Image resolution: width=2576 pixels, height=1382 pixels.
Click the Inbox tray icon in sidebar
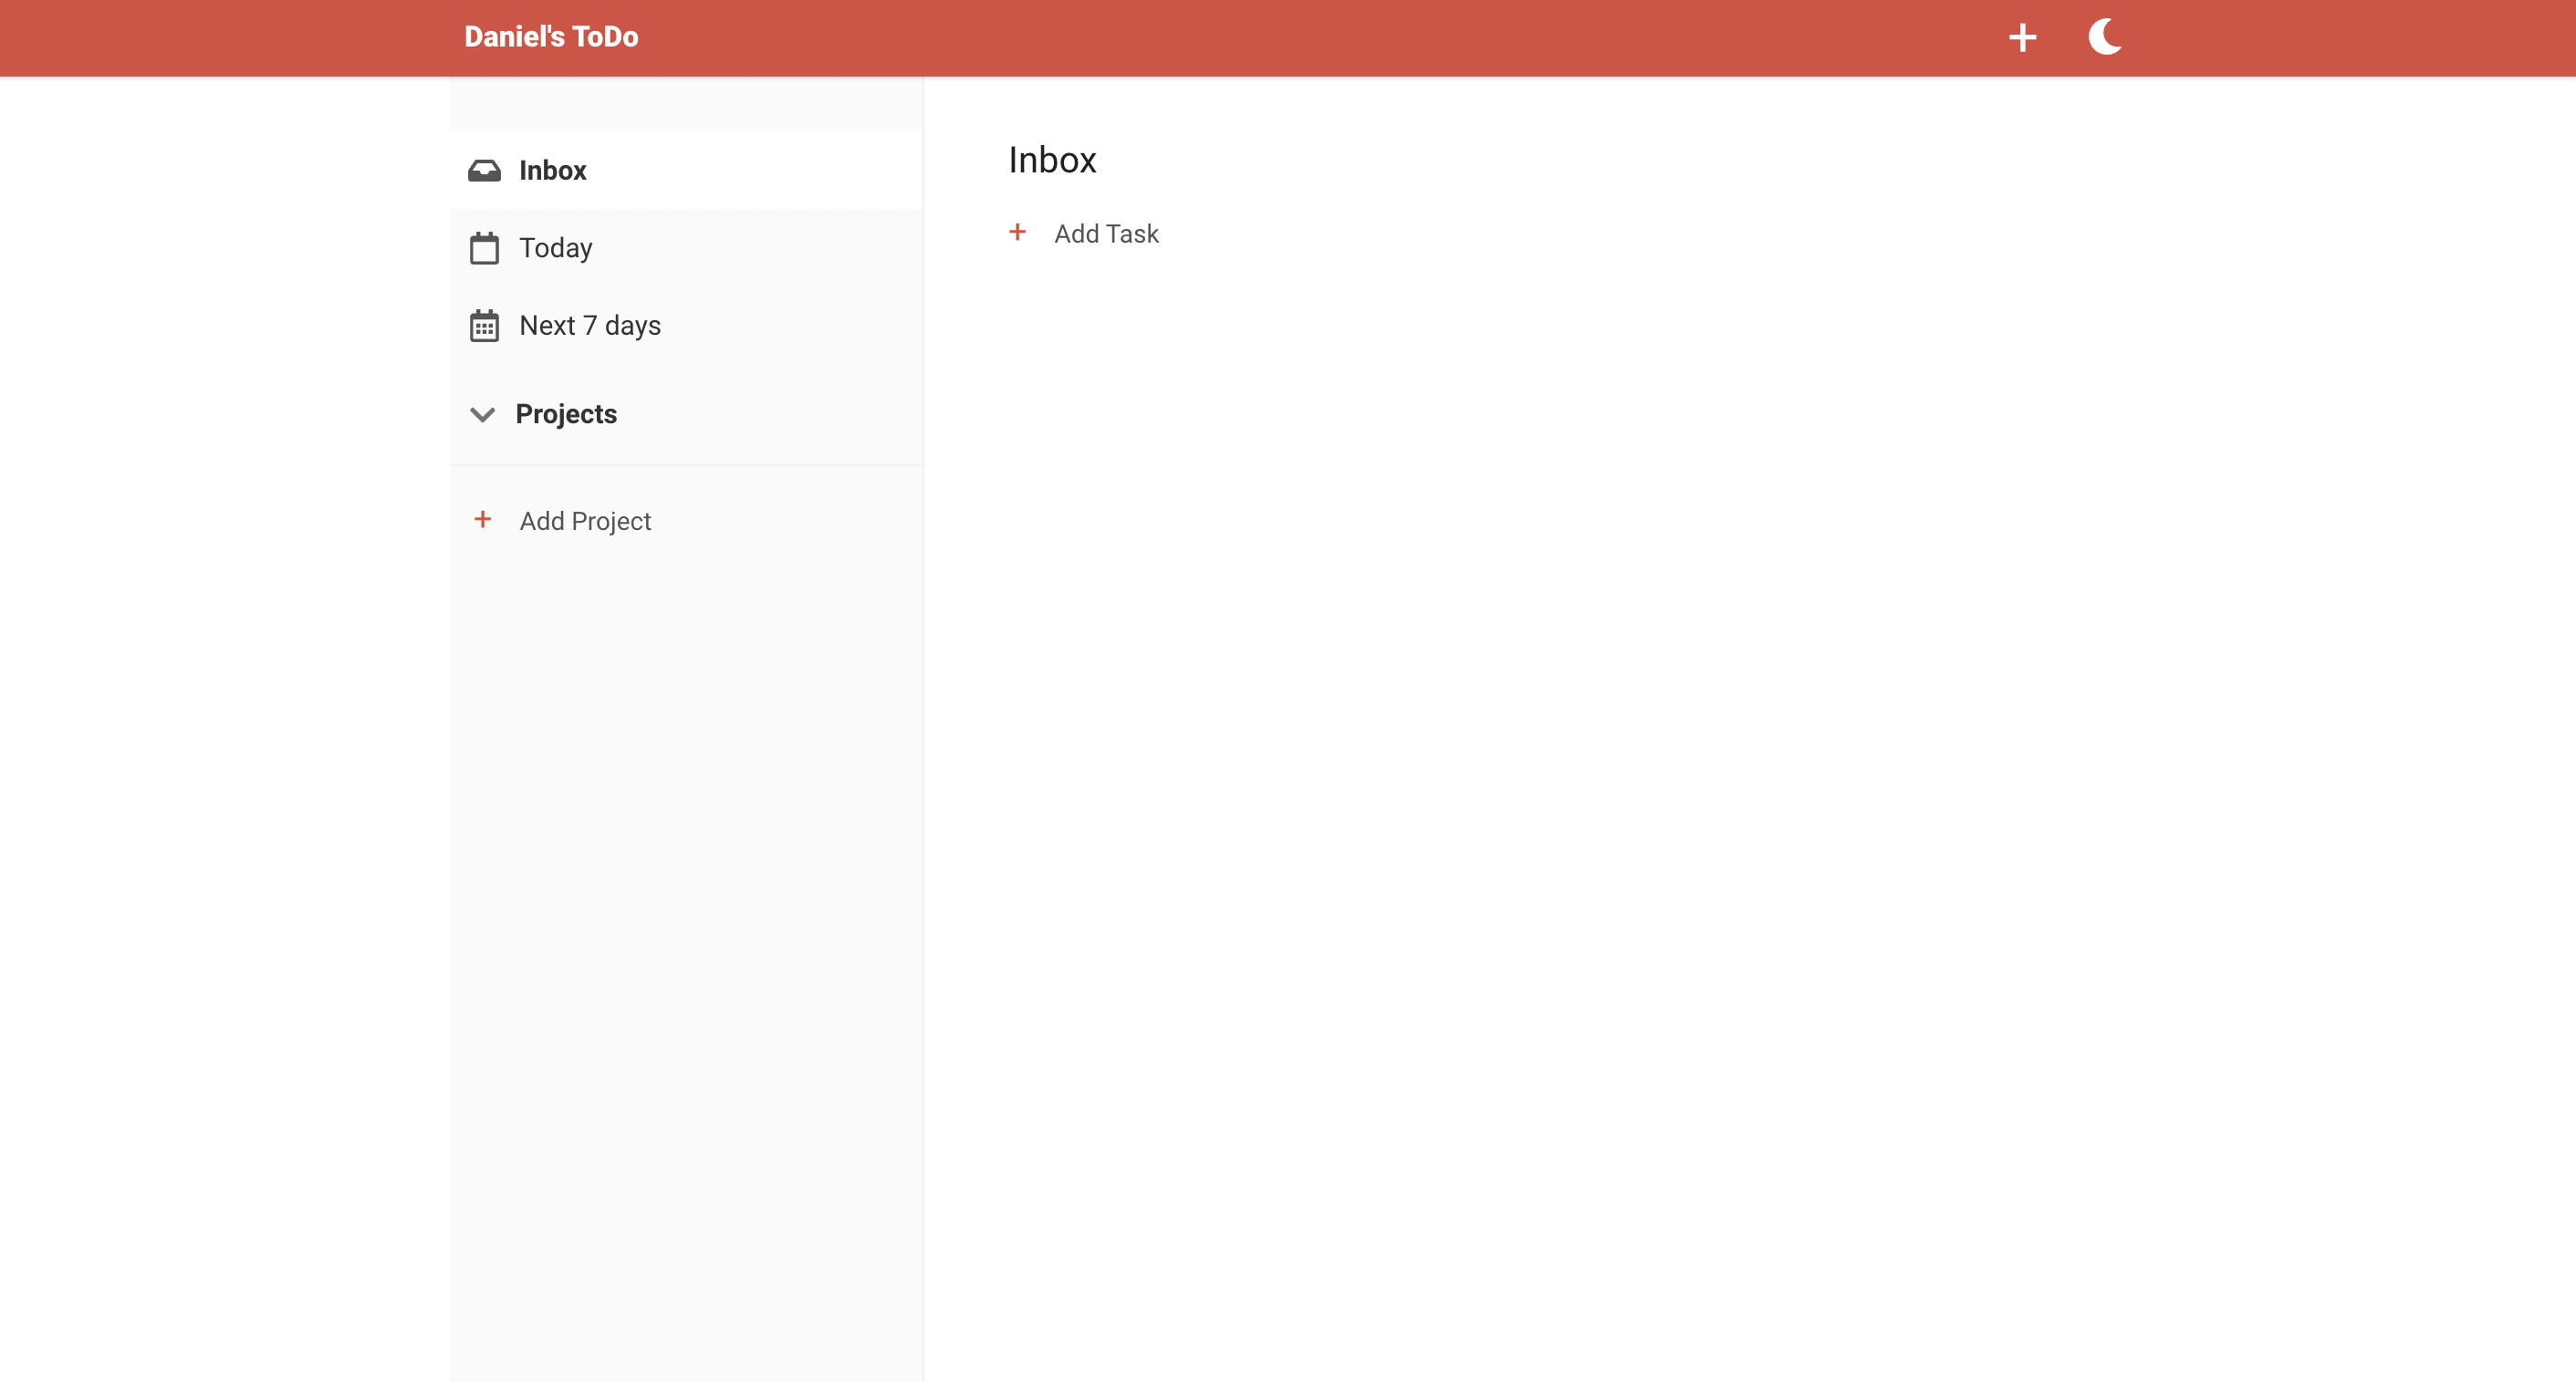tap(484, 171)
